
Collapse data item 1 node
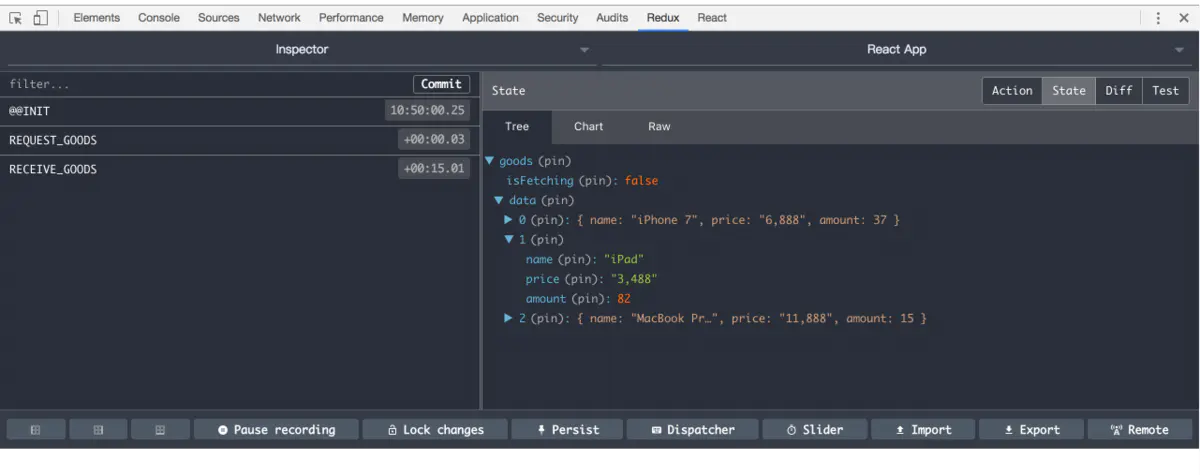coord(509,240)
